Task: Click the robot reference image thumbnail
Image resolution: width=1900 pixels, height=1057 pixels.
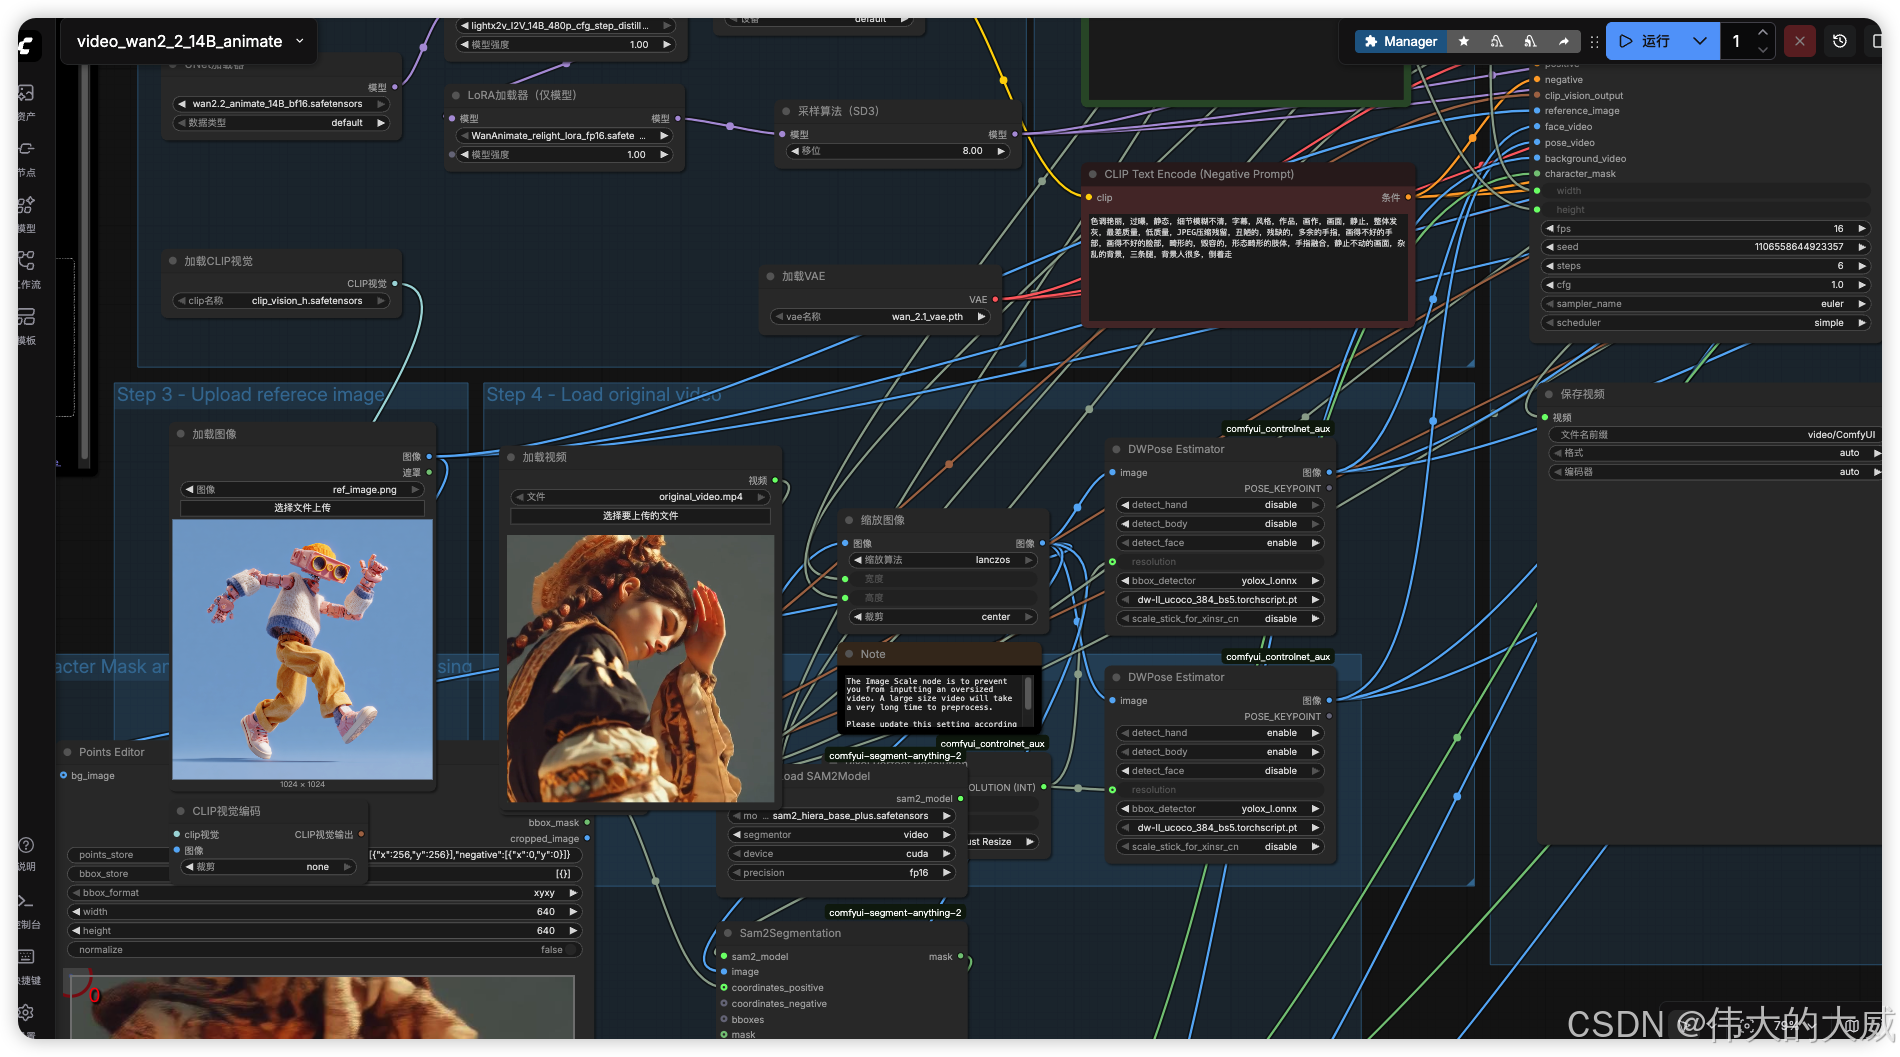Action: [x=302, y=650]
